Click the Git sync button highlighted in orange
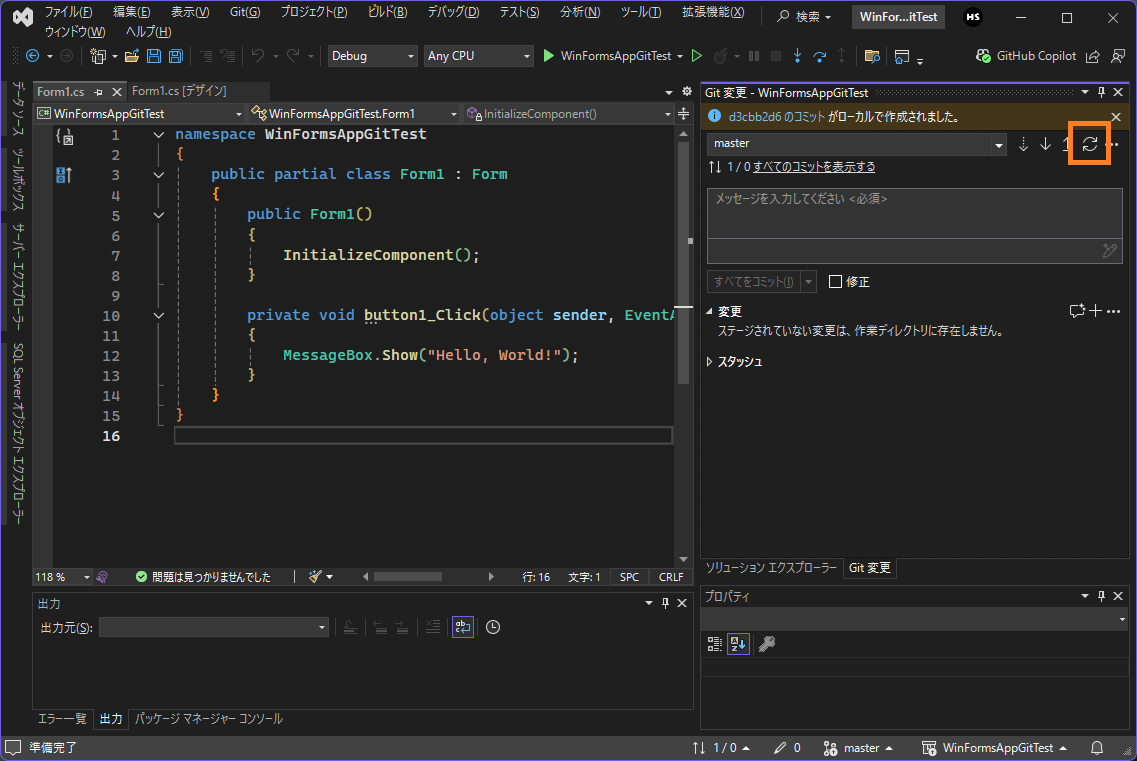This screenshot has height=761, width=1137. (1090, 144)
